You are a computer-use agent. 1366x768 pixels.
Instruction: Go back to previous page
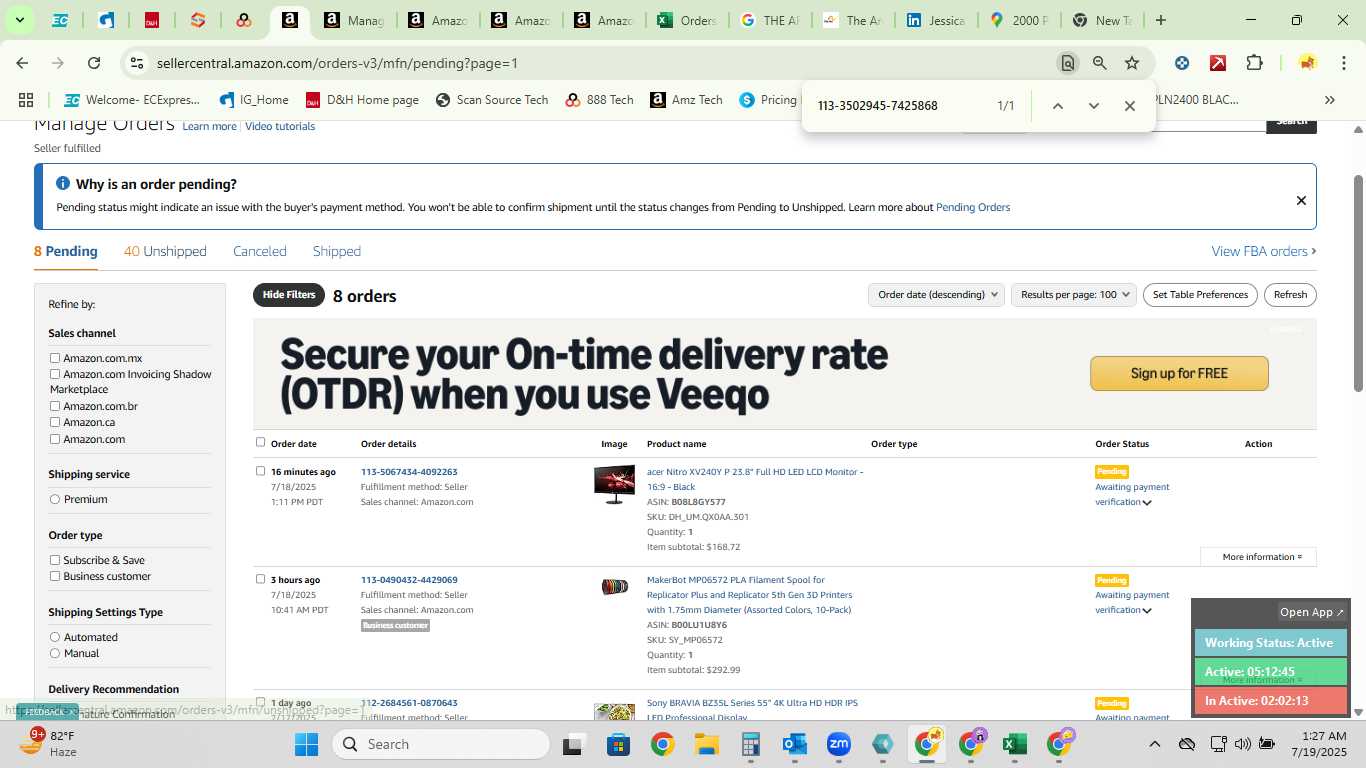(x=22, y=63)
